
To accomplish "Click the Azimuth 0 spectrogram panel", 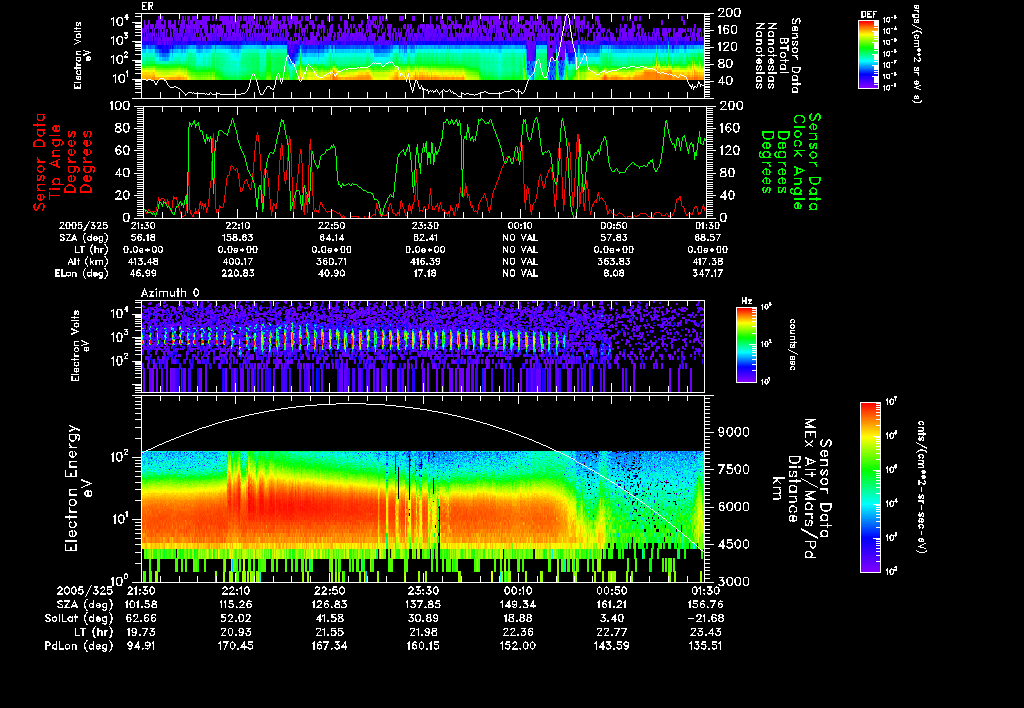I will click(x=423, y=346).
